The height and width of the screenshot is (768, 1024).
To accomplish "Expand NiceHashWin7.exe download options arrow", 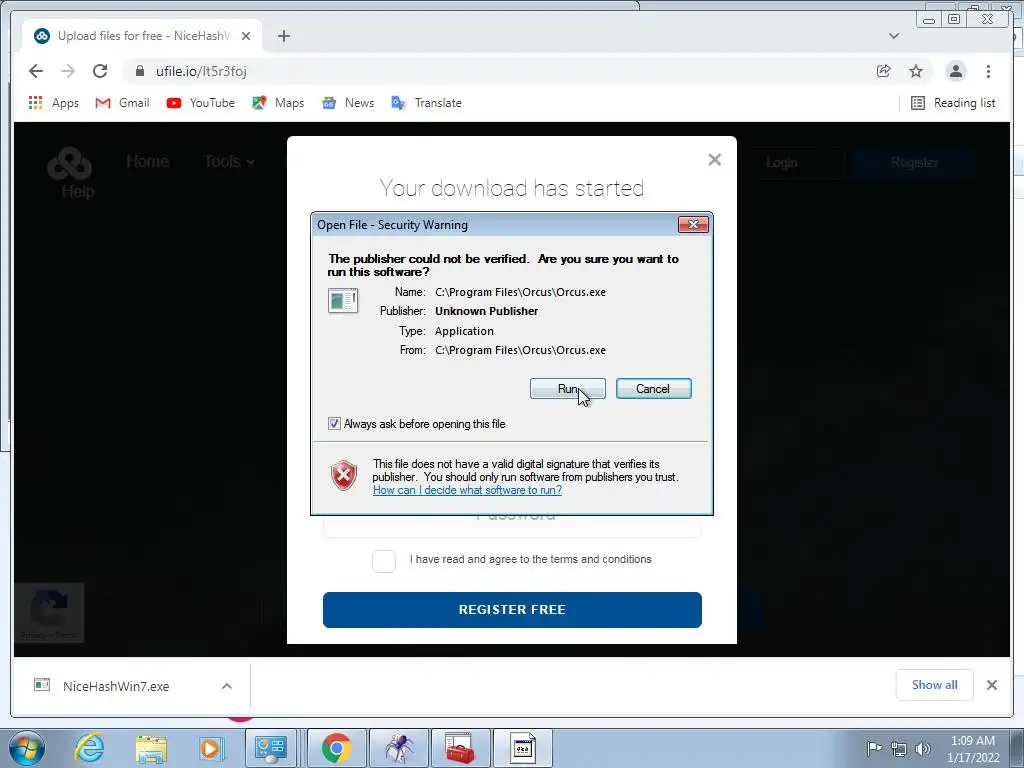I will (x=227, y=686).
